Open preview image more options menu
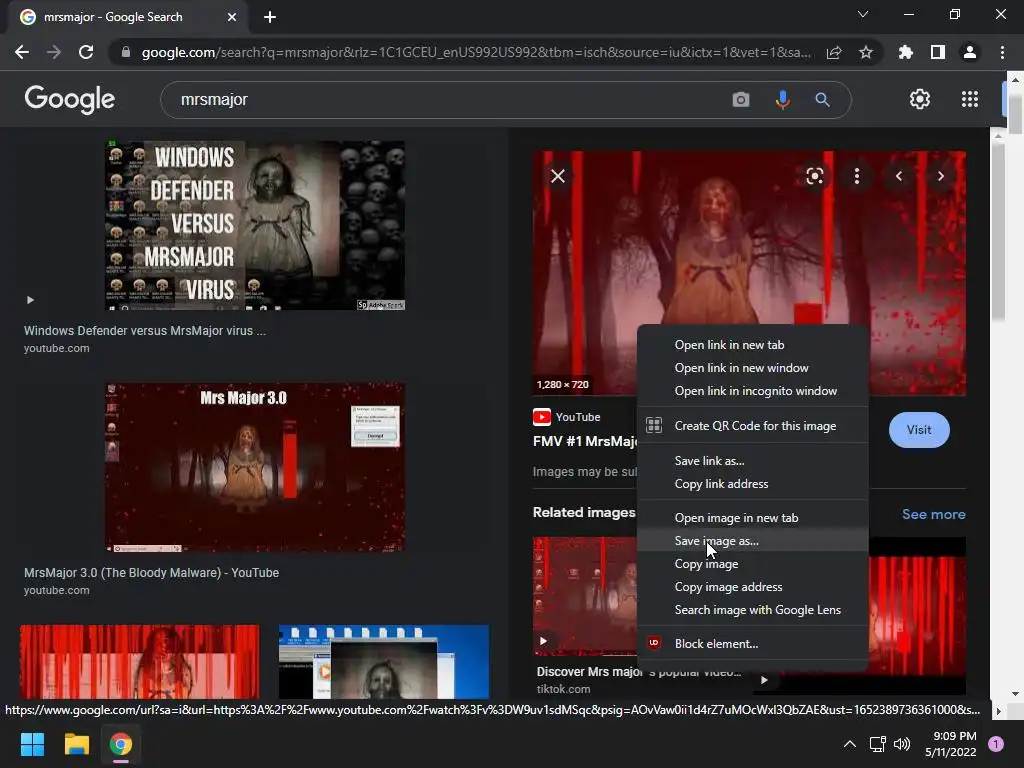Screen dimensions: 1024x768 tap(857, 176)
